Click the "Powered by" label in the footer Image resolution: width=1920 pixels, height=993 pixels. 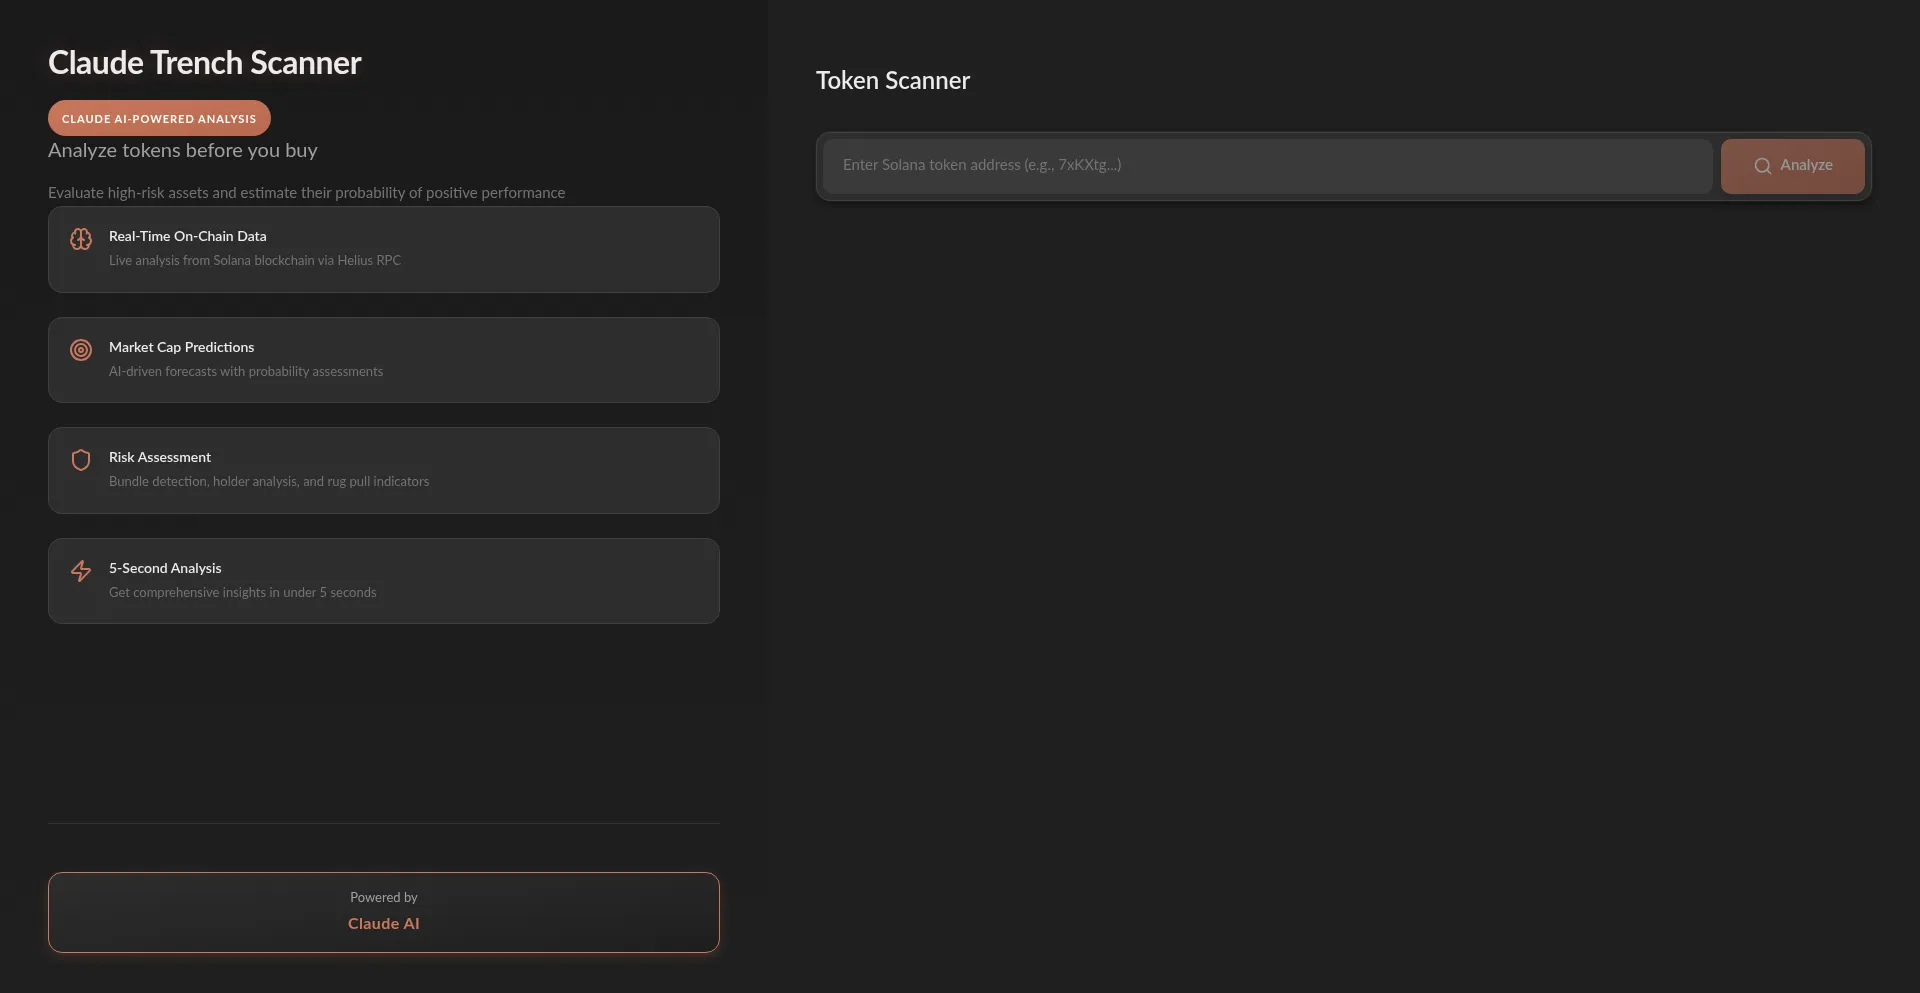pyautogui.click(x=383, y=898)
